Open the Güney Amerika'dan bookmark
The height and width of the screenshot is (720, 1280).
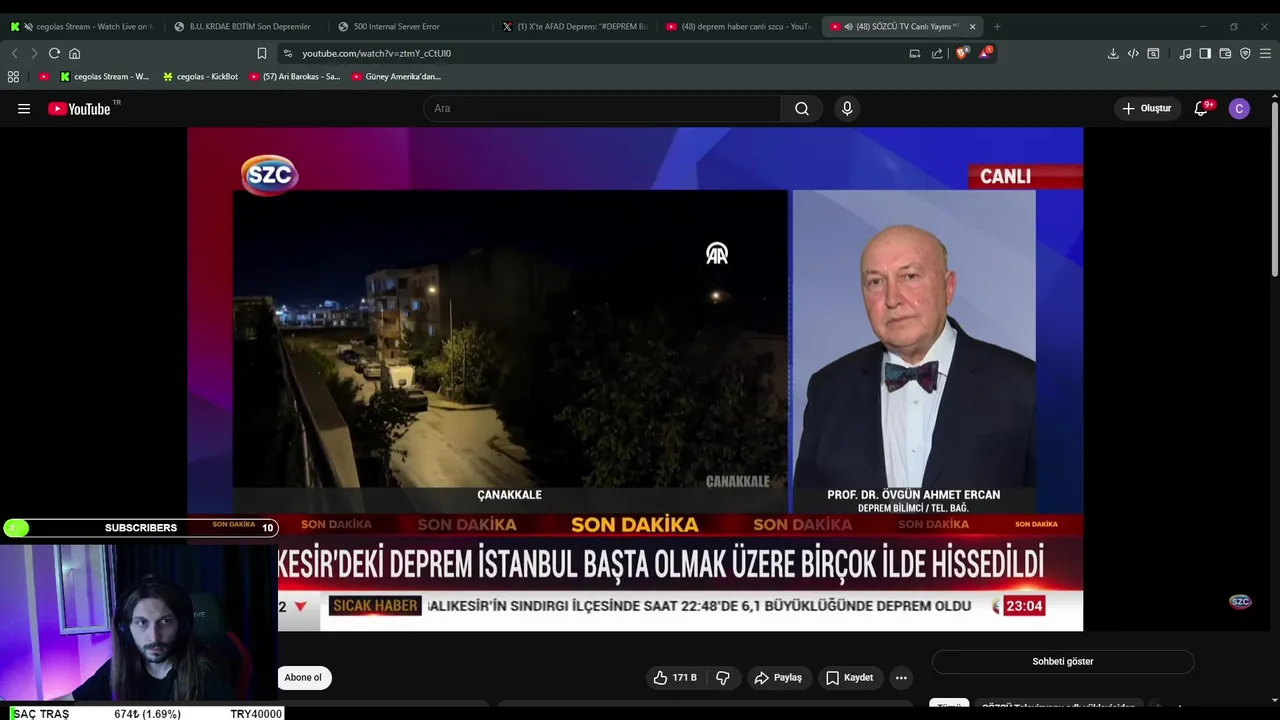[x=396, y=76]
